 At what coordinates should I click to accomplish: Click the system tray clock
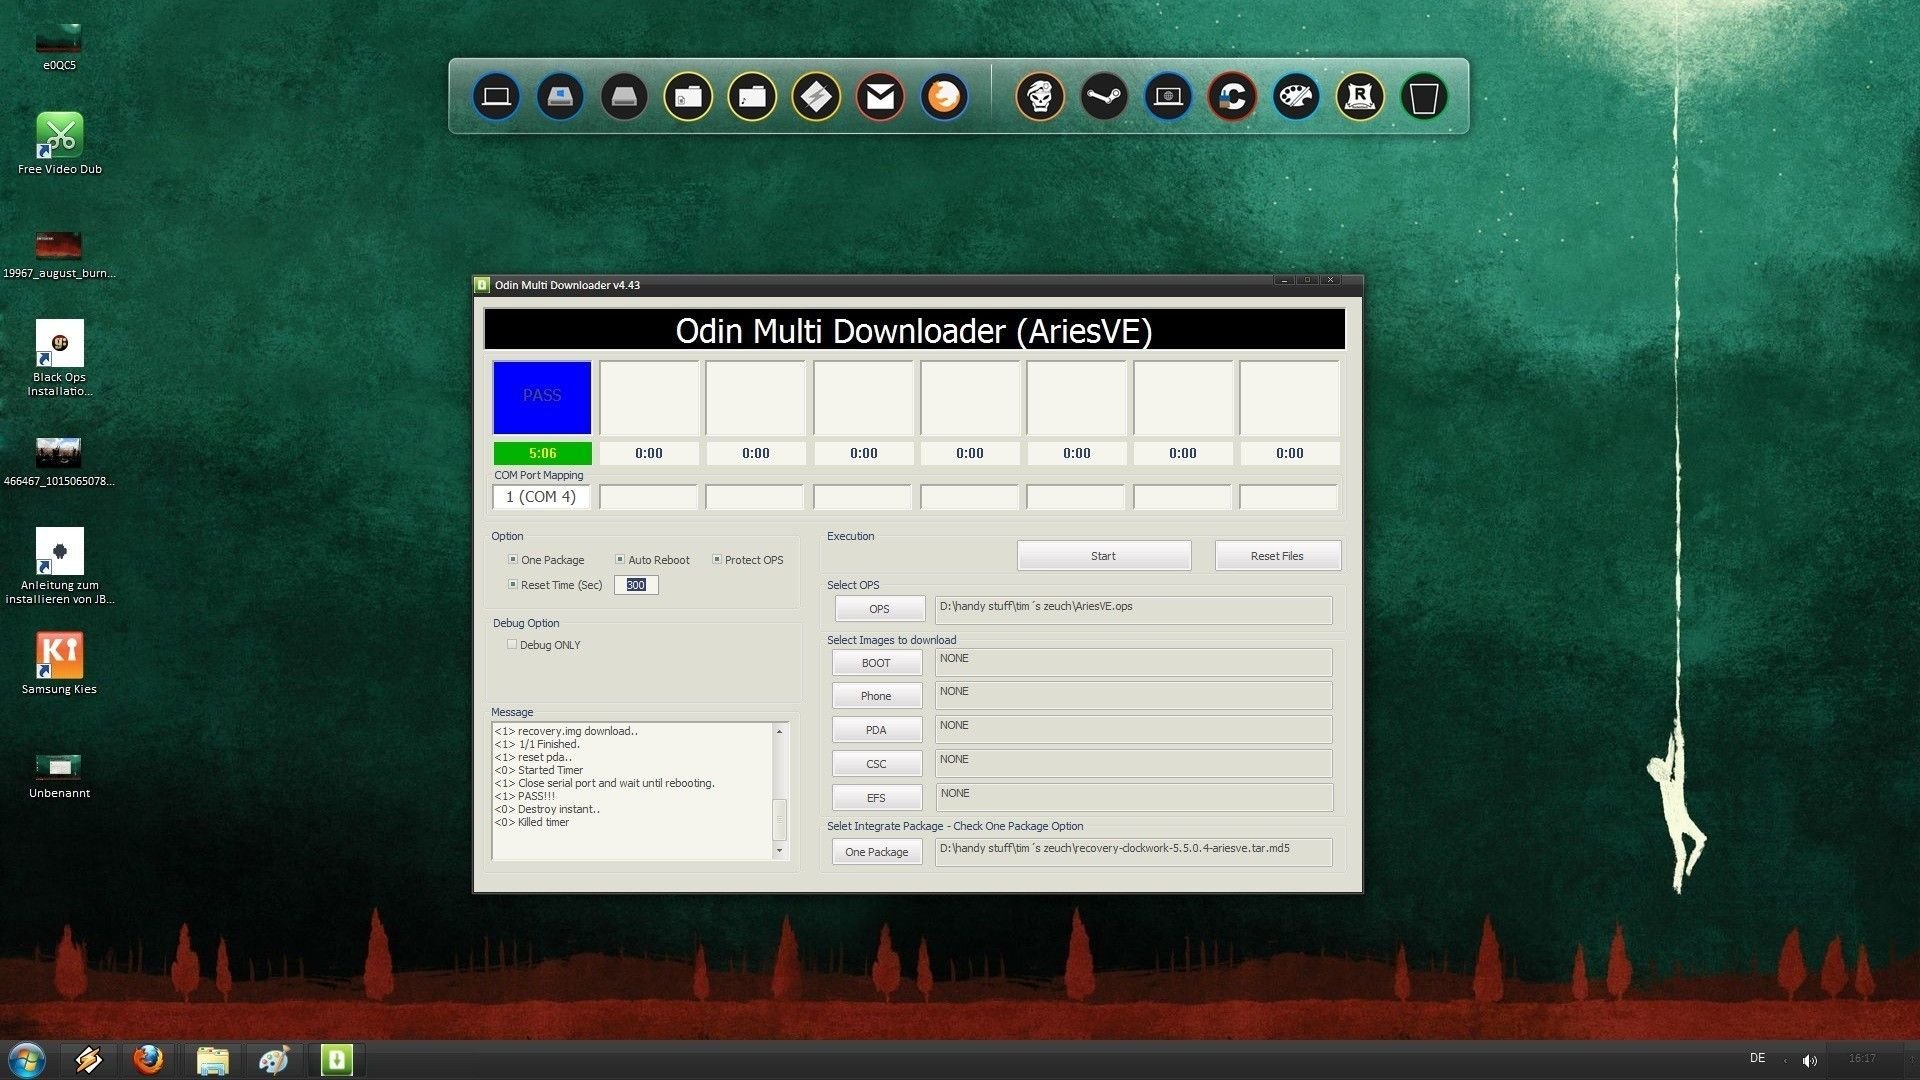click(x=1862, y=1058)
